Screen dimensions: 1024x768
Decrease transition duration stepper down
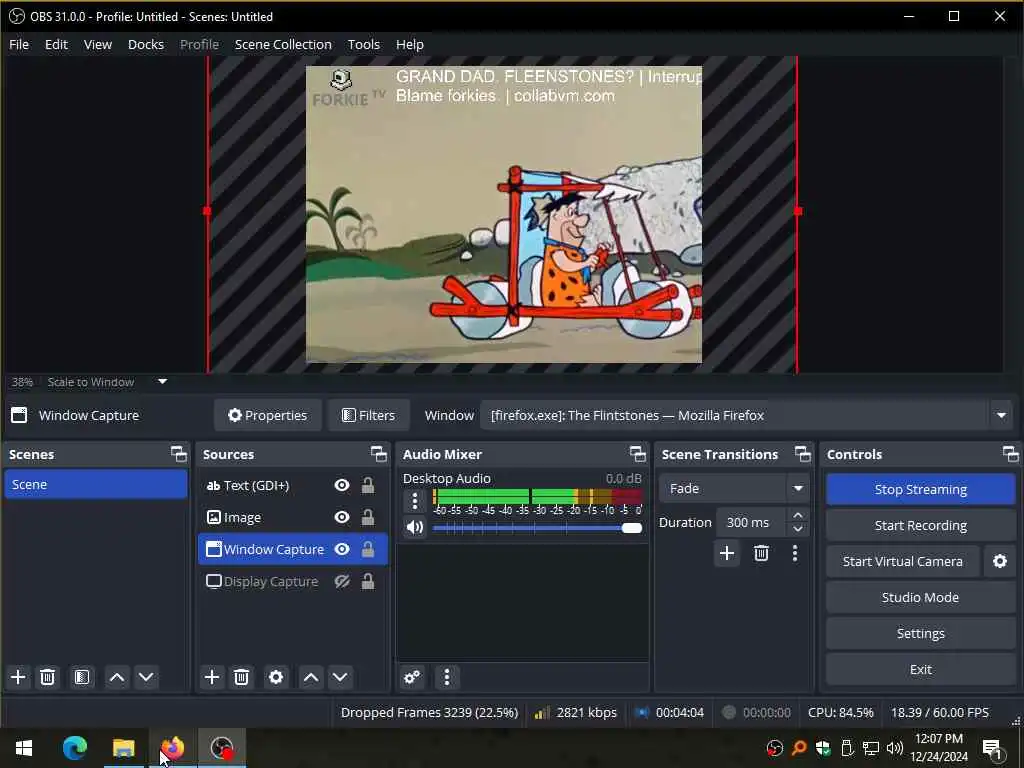(x=797, y=529)
